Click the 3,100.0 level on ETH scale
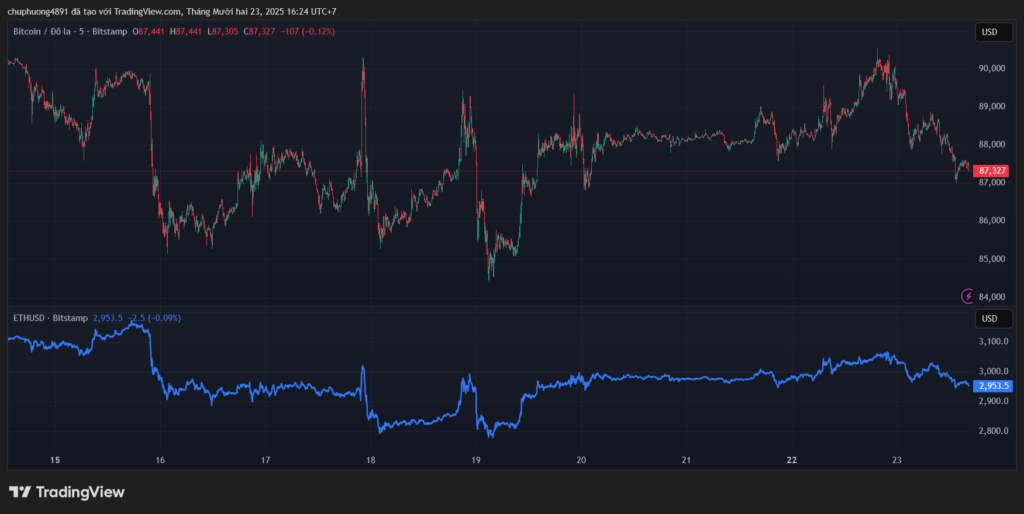Viewport: 1024px width, 514px height. coord(991,341)
